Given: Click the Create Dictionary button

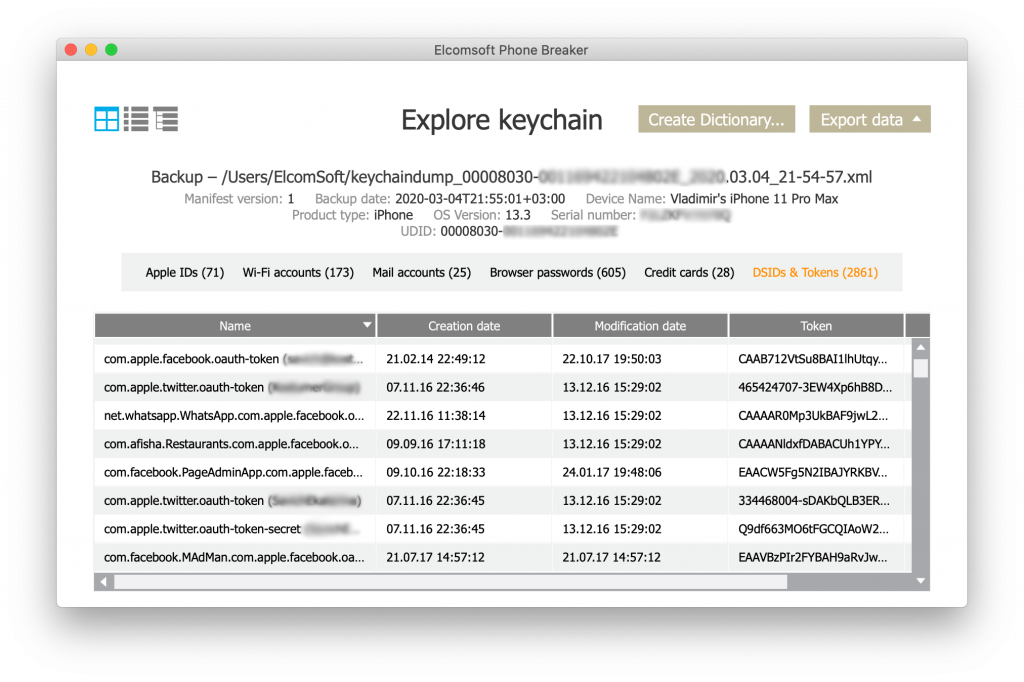Looking at the screenshot, I should pyautogui.click(x=716, y=118).
